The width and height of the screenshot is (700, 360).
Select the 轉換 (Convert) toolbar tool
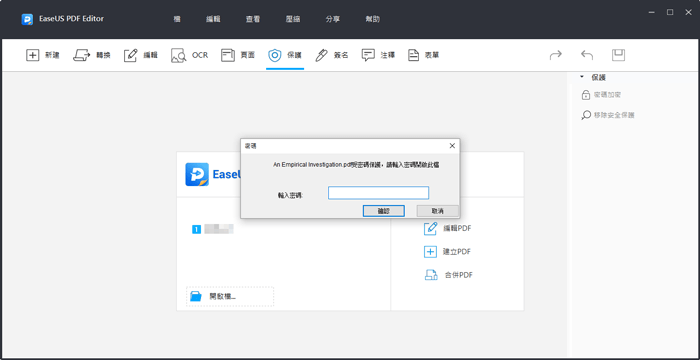click(x=92, y=55)
